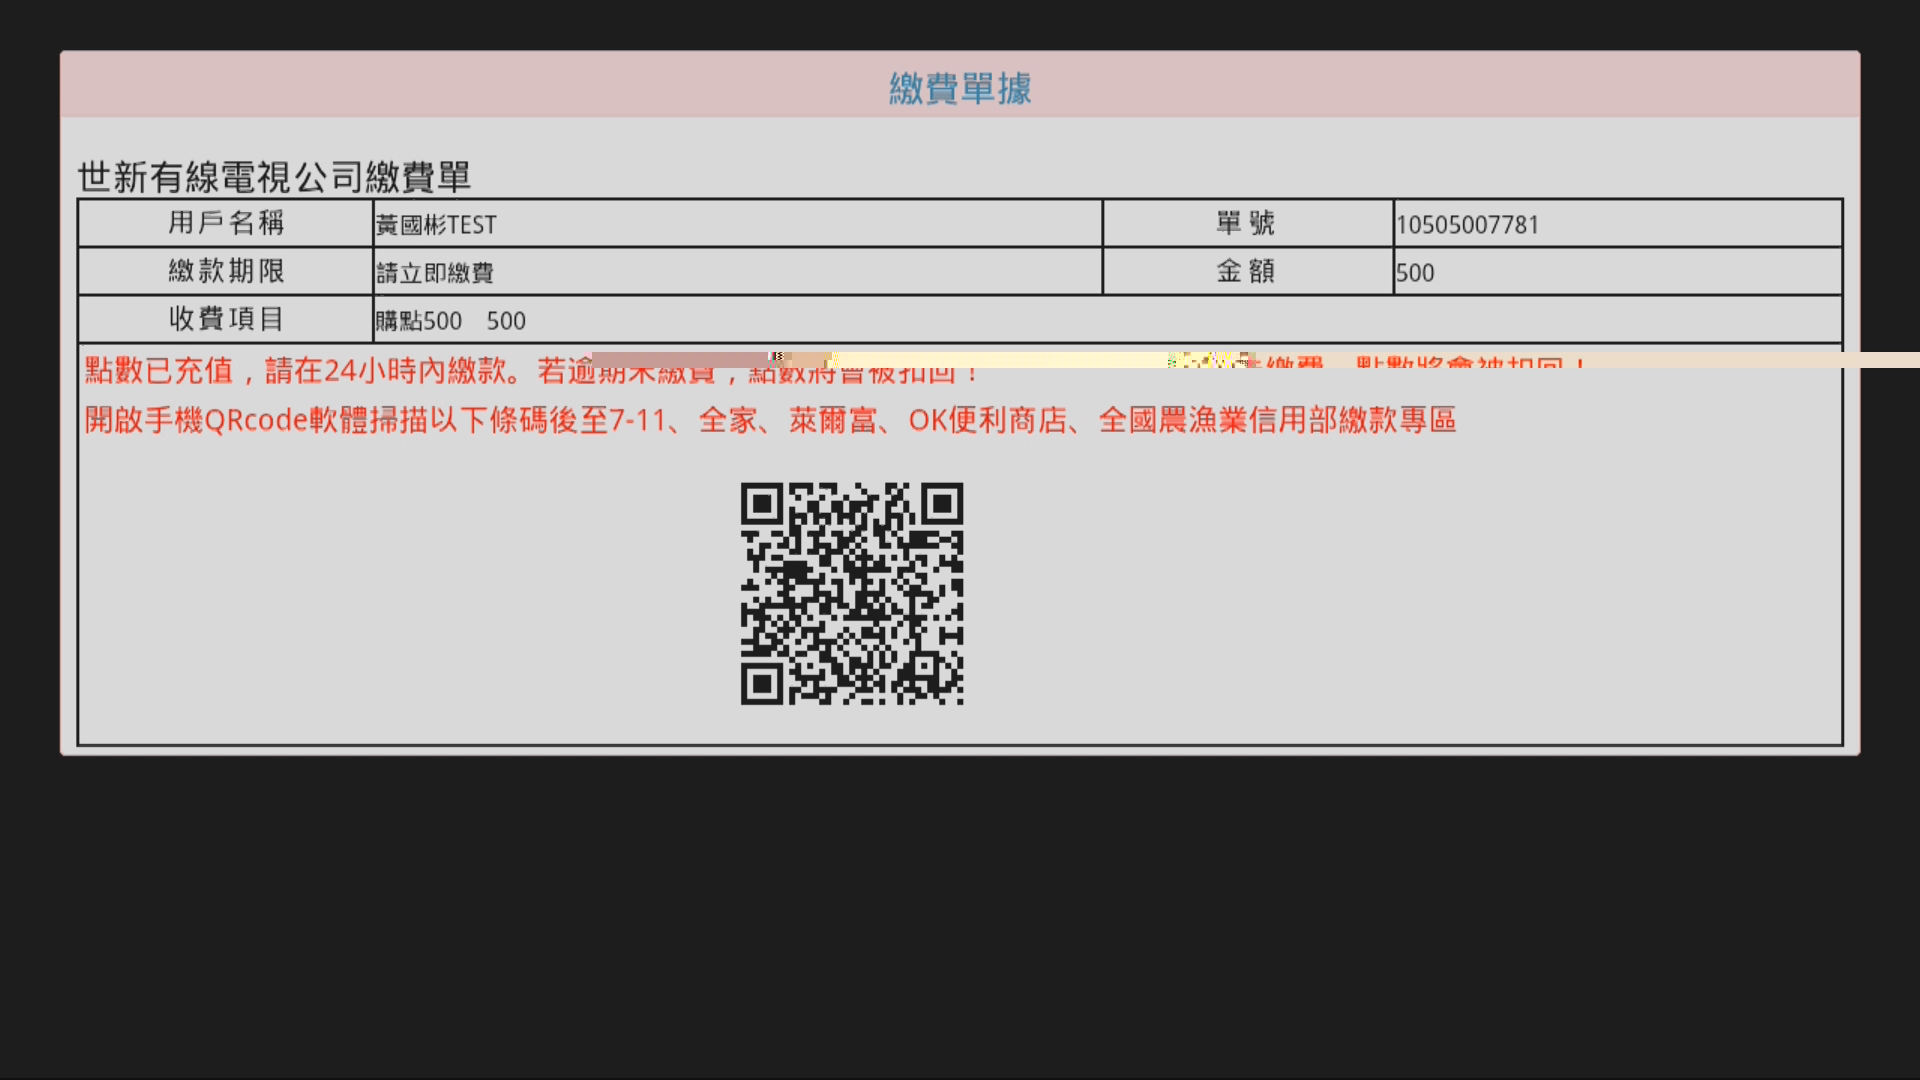Click the 金額 label cell

(1247, 270)
